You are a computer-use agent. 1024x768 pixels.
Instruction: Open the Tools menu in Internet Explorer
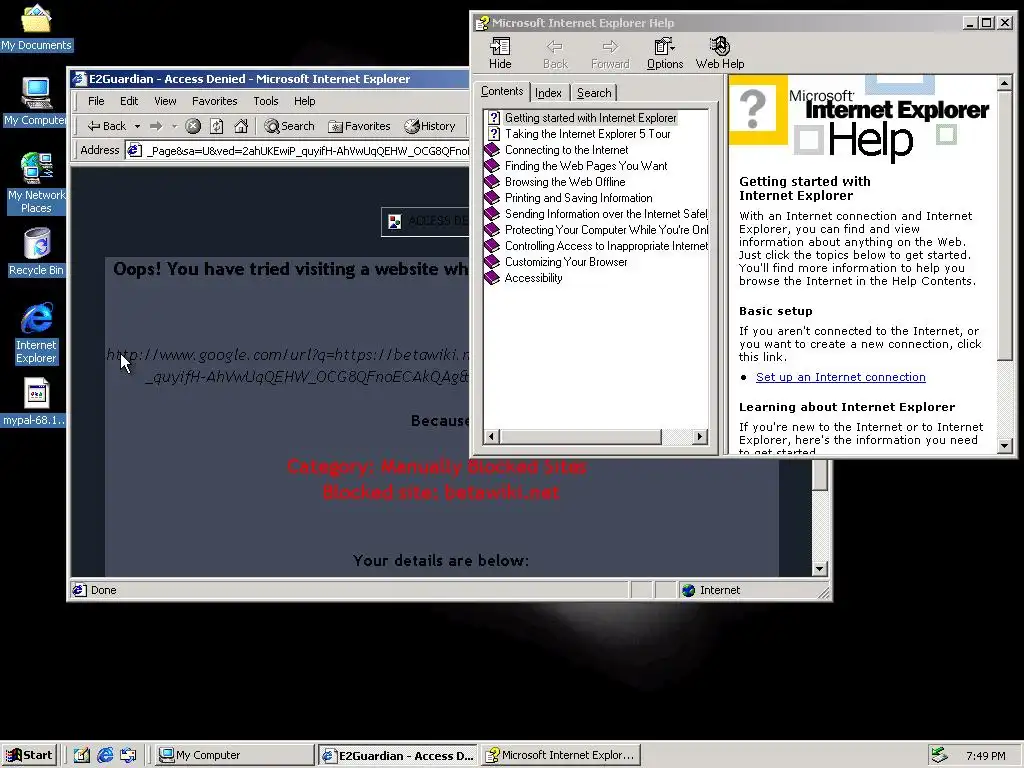[x=266, y=101]
